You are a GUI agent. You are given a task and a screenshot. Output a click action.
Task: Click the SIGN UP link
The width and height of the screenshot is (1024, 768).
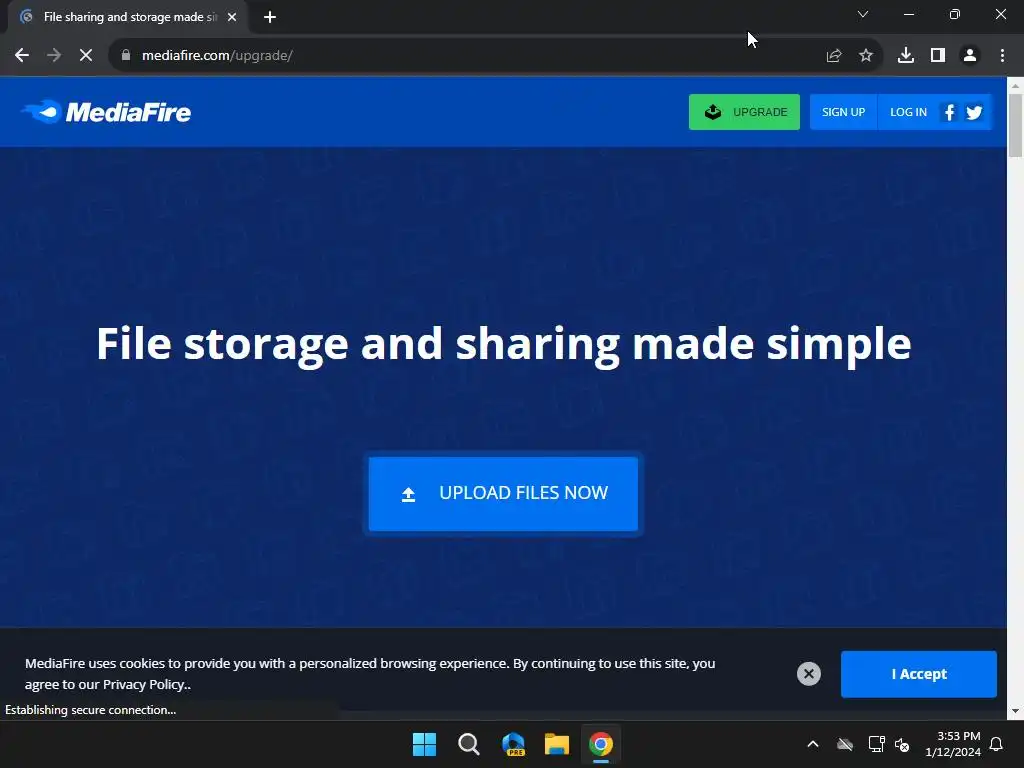coord(843,112)
